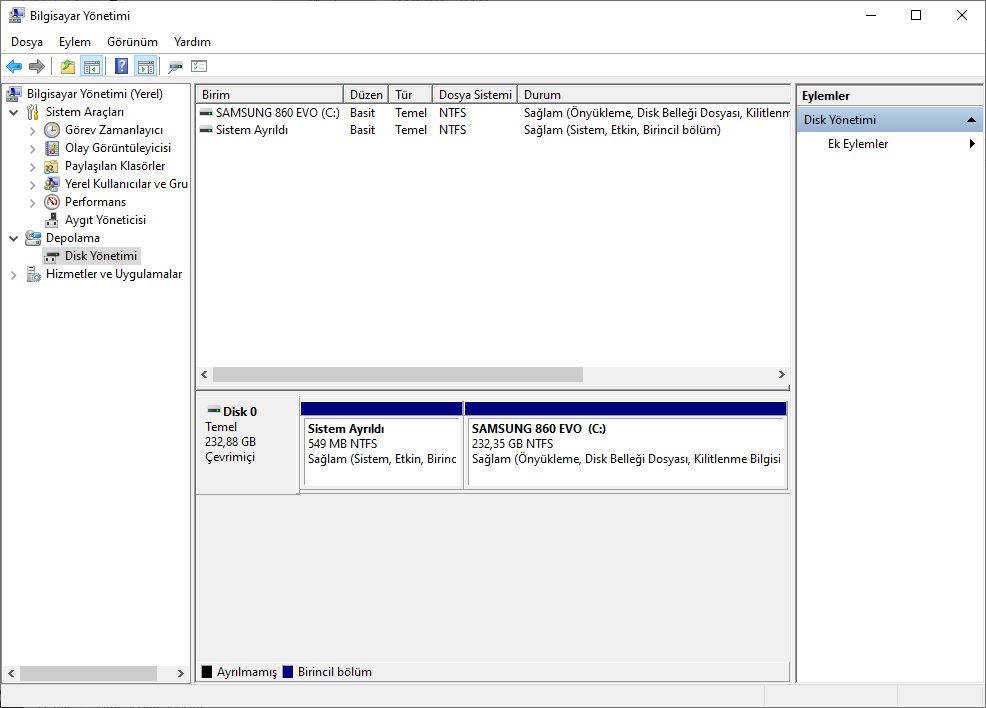Image resolution: width=986 pixels, height=708 pixels.
Task: Sort by the Durum column header
Action: pyautogui.click(x=653, y=94)
